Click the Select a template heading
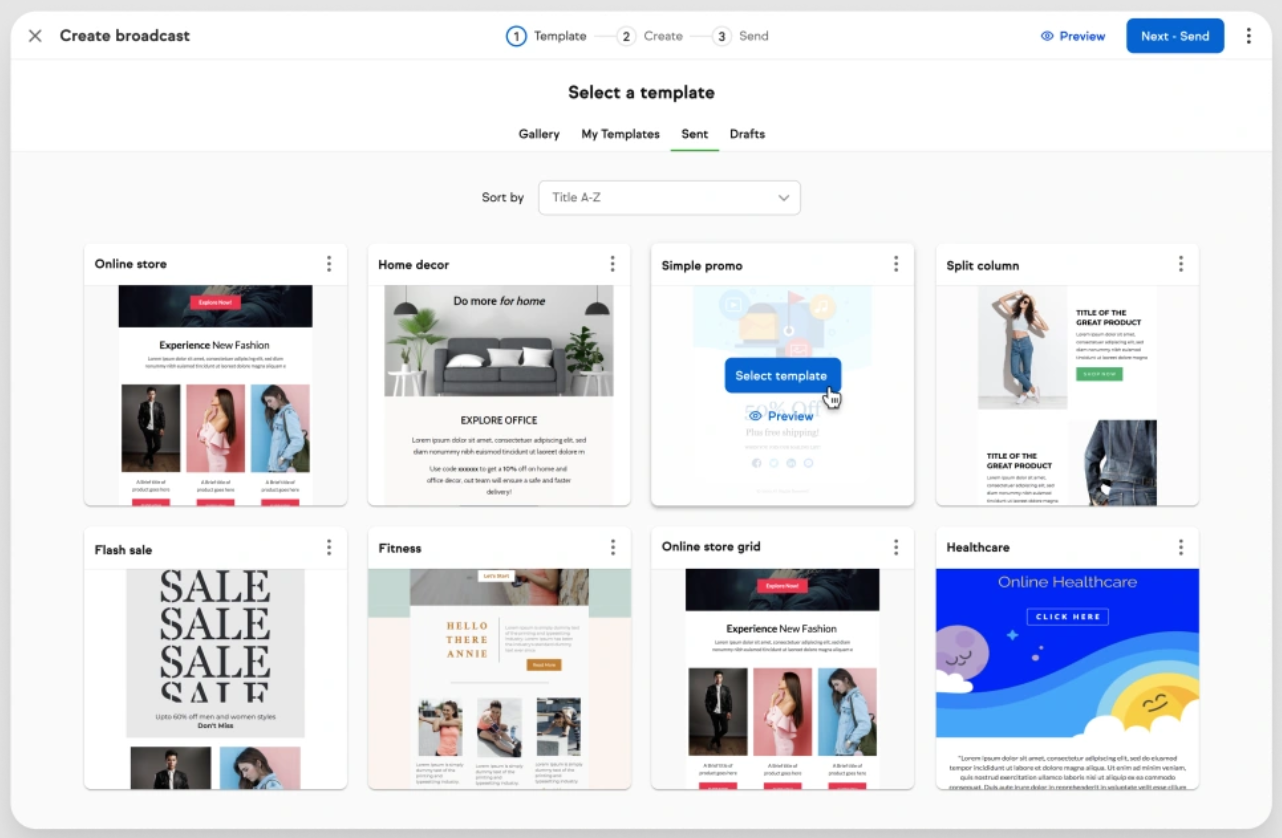The height and width of the screenshot is (838, 1282). pos(641,92)
